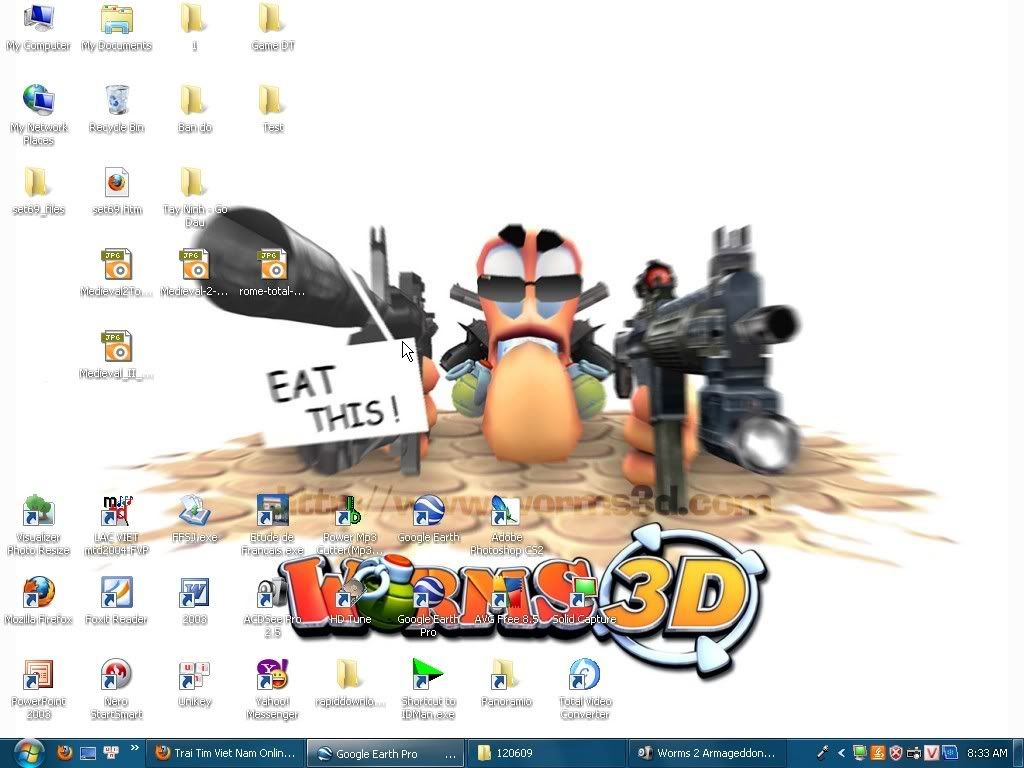Open set69.htm Firefox document icon
The image size is (1024, 768).
pos(116,191)
